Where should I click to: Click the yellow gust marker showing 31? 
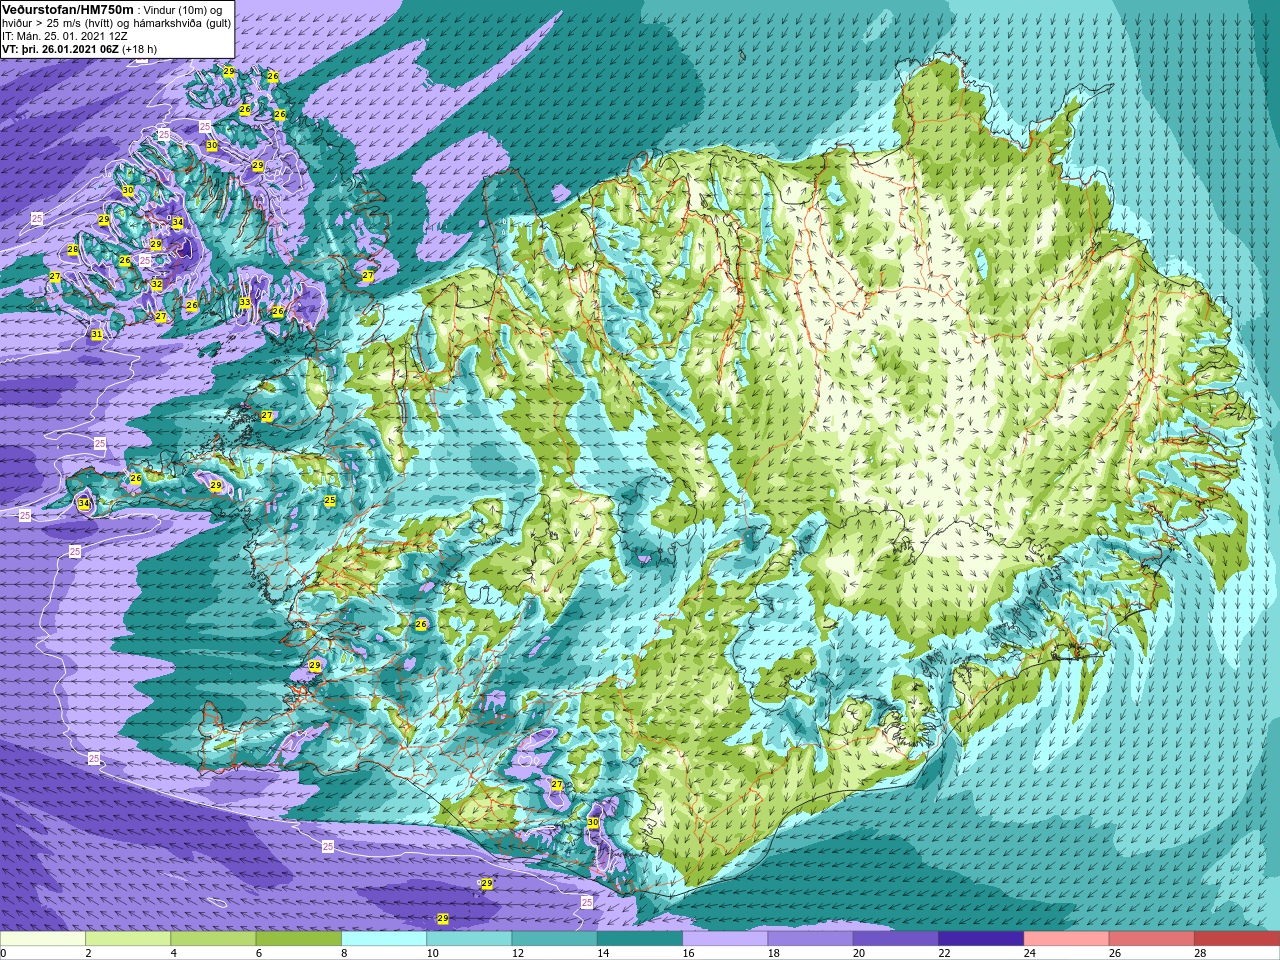tap(96, 334)
